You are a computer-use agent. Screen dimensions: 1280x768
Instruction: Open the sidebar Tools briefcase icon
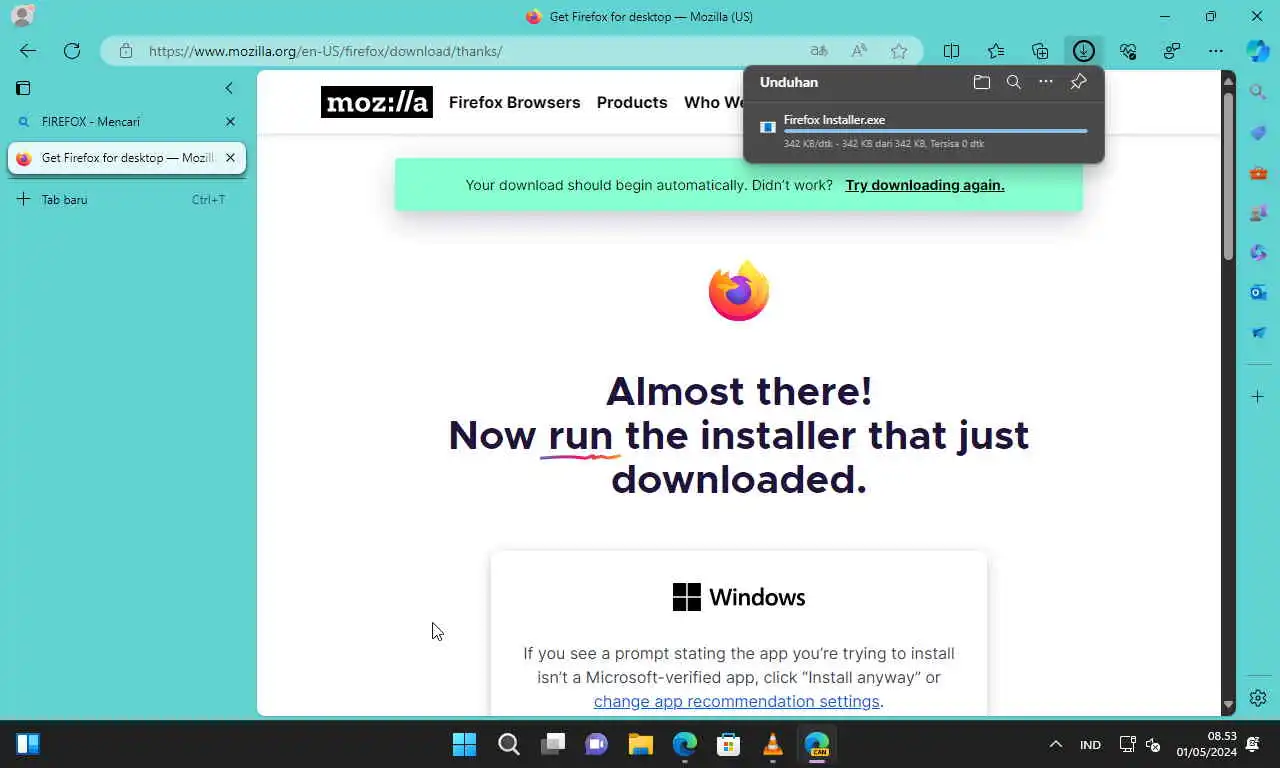coord(1258,172)
